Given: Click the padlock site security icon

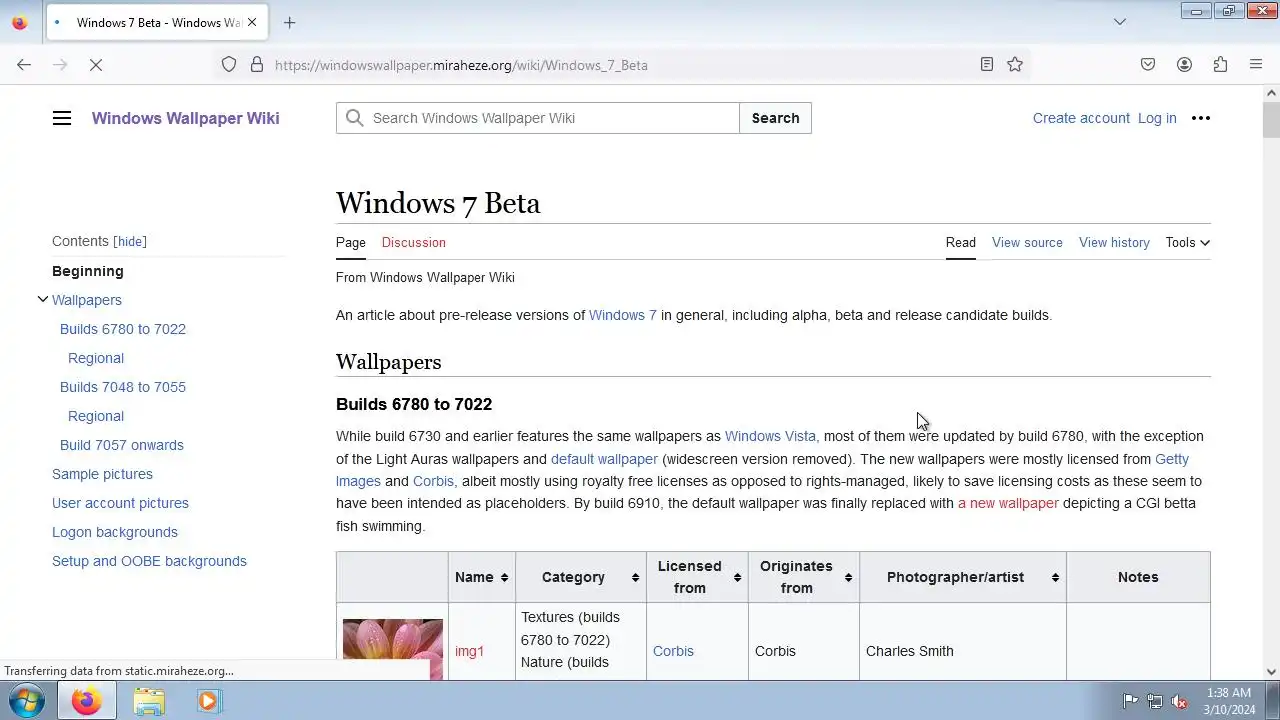Looking at the screenshot, I should pyautogui.click(x=257, y=65).
